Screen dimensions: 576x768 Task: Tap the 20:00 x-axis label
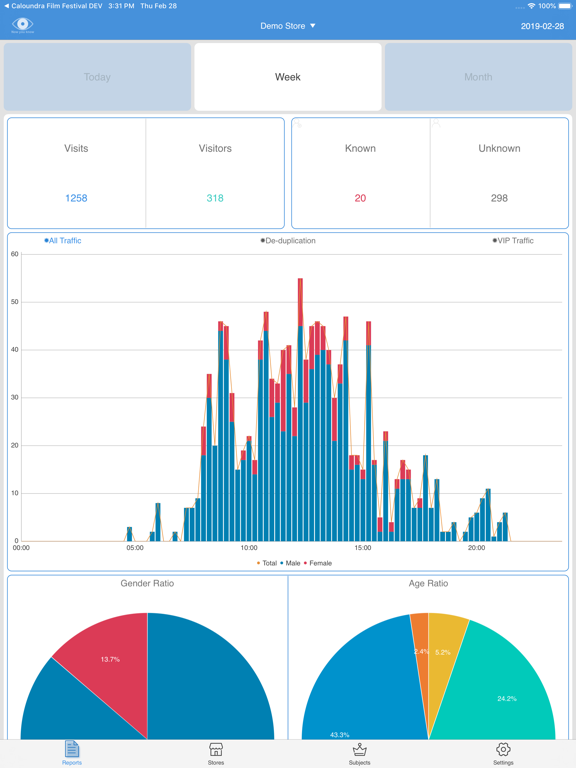pyautogui.click(x=477, y=548)
